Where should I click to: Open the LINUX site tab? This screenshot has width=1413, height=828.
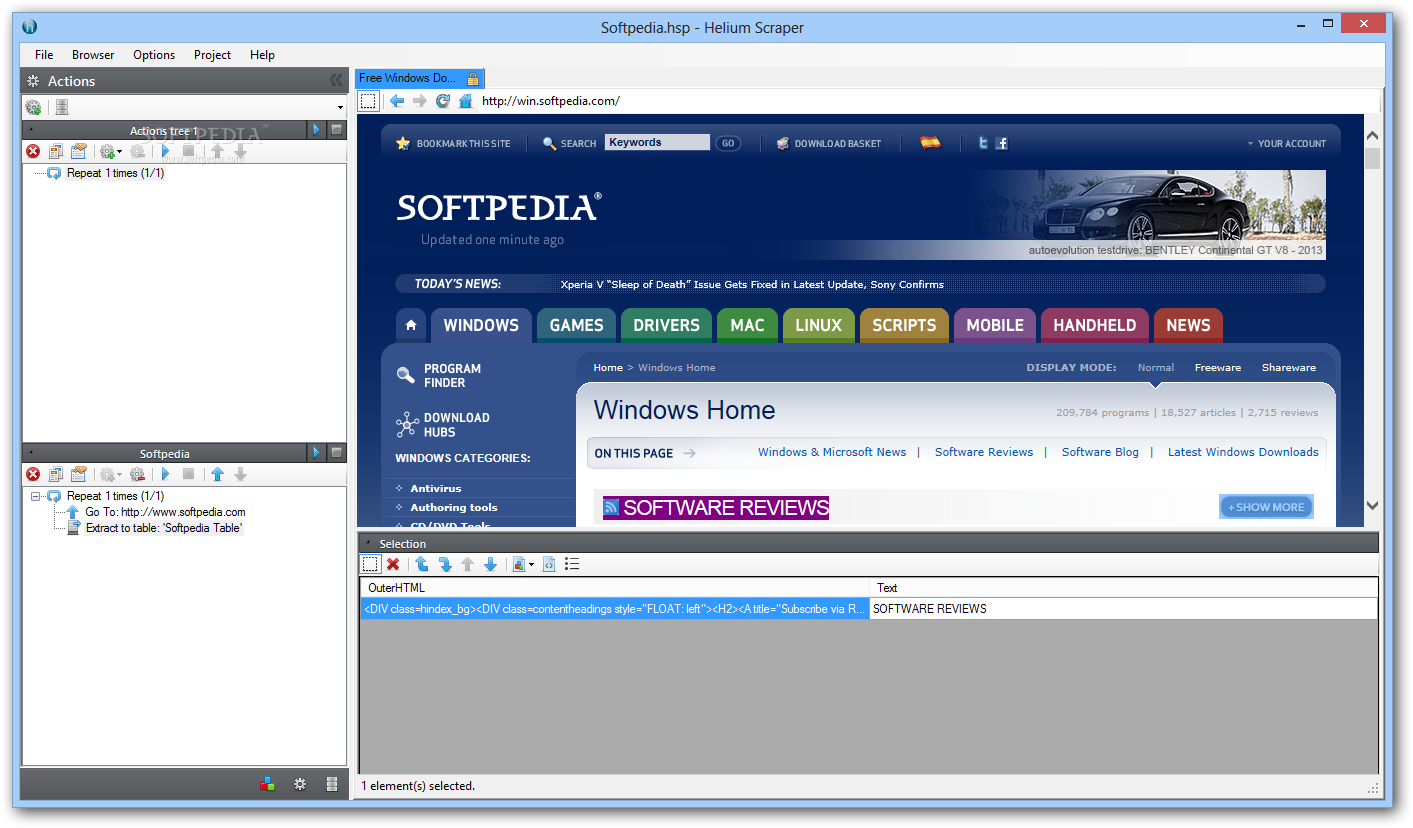click(x=818, y=326)
